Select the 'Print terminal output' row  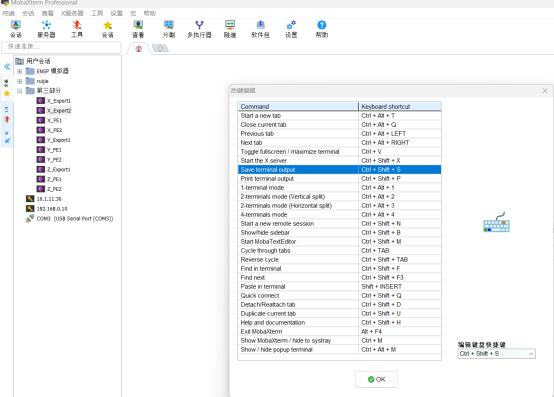coord(339,179)
